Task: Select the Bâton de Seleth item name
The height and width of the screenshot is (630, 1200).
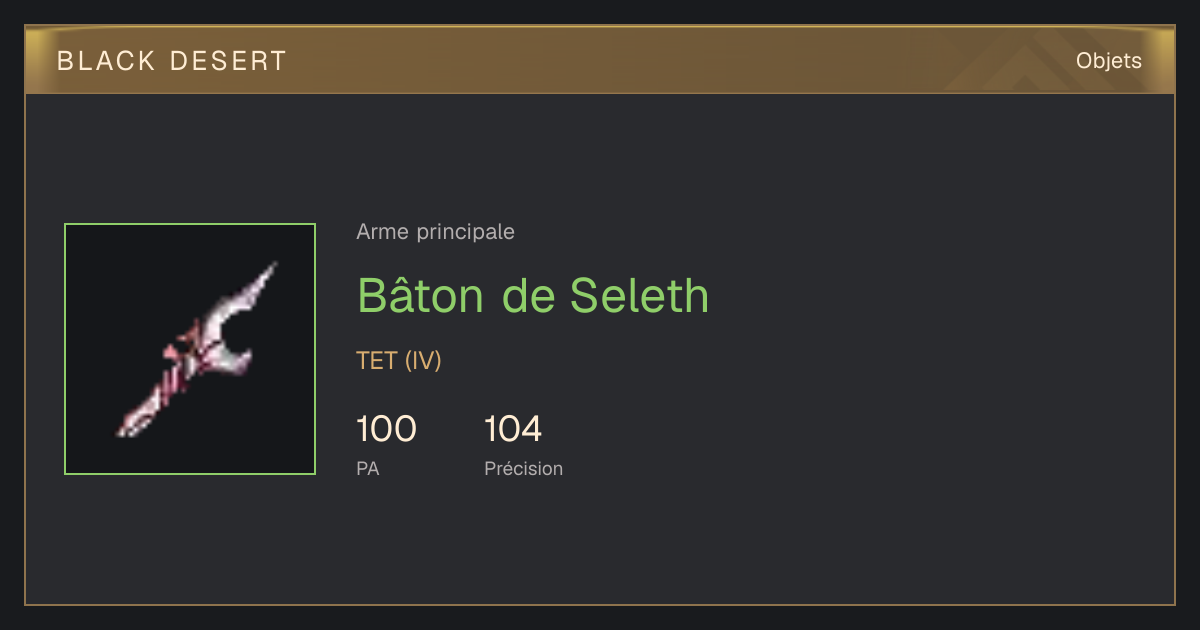Action: point(533,295)
